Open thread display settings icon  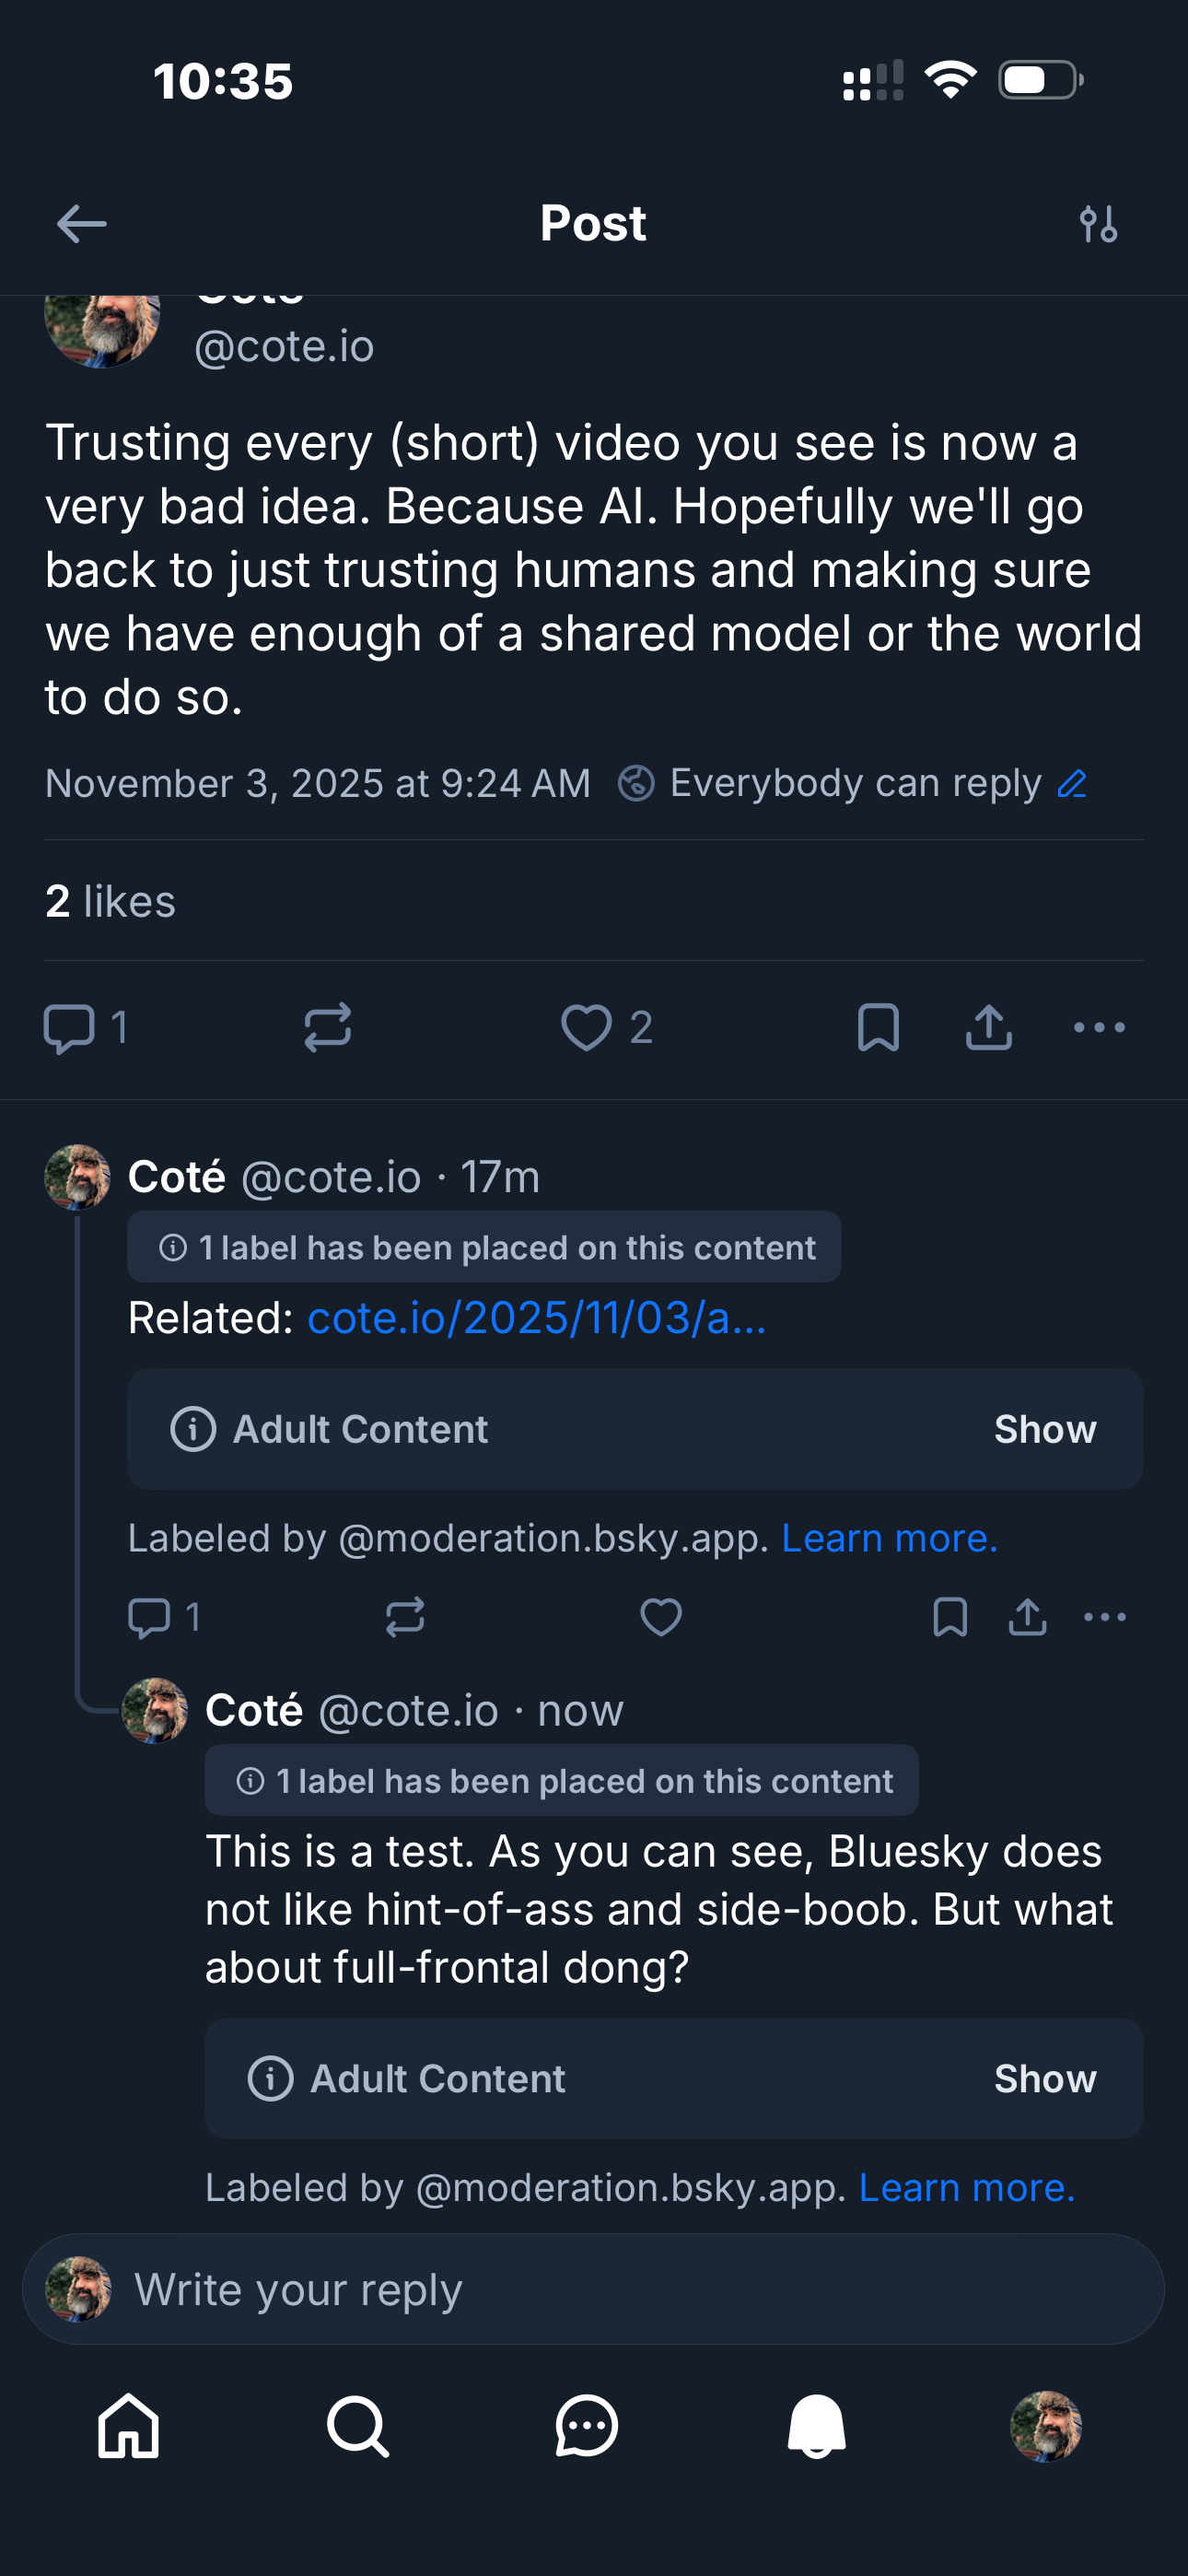click(x=1098, y=224)
